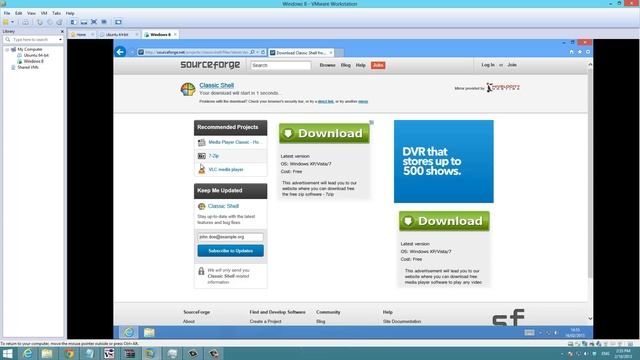
Task: Click the right green Download ad button
Action: pos(444,221)
